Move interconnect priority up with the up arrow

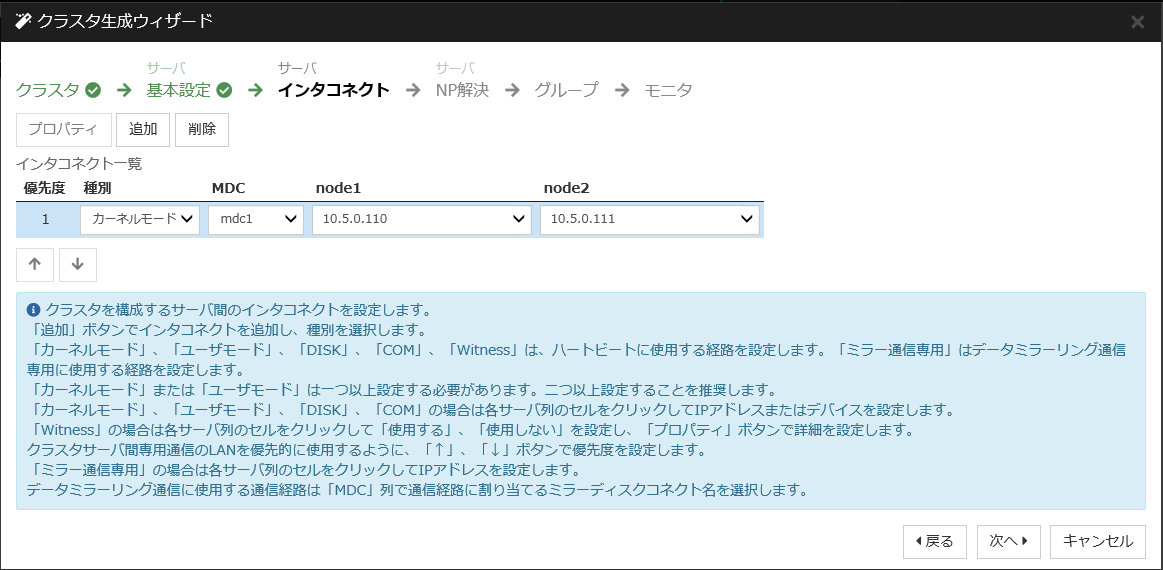35,264
